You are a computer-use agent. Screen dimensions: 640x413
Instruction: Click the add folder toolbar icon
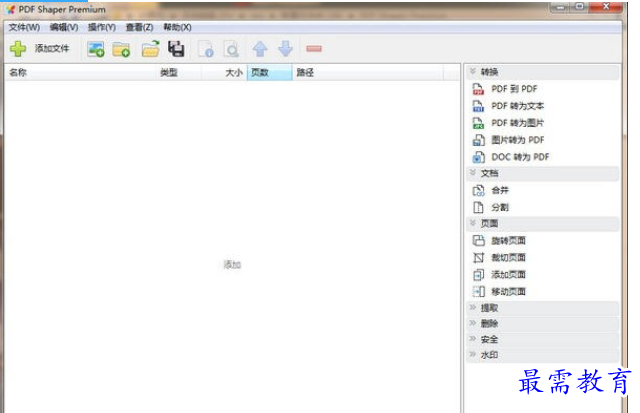121,49
